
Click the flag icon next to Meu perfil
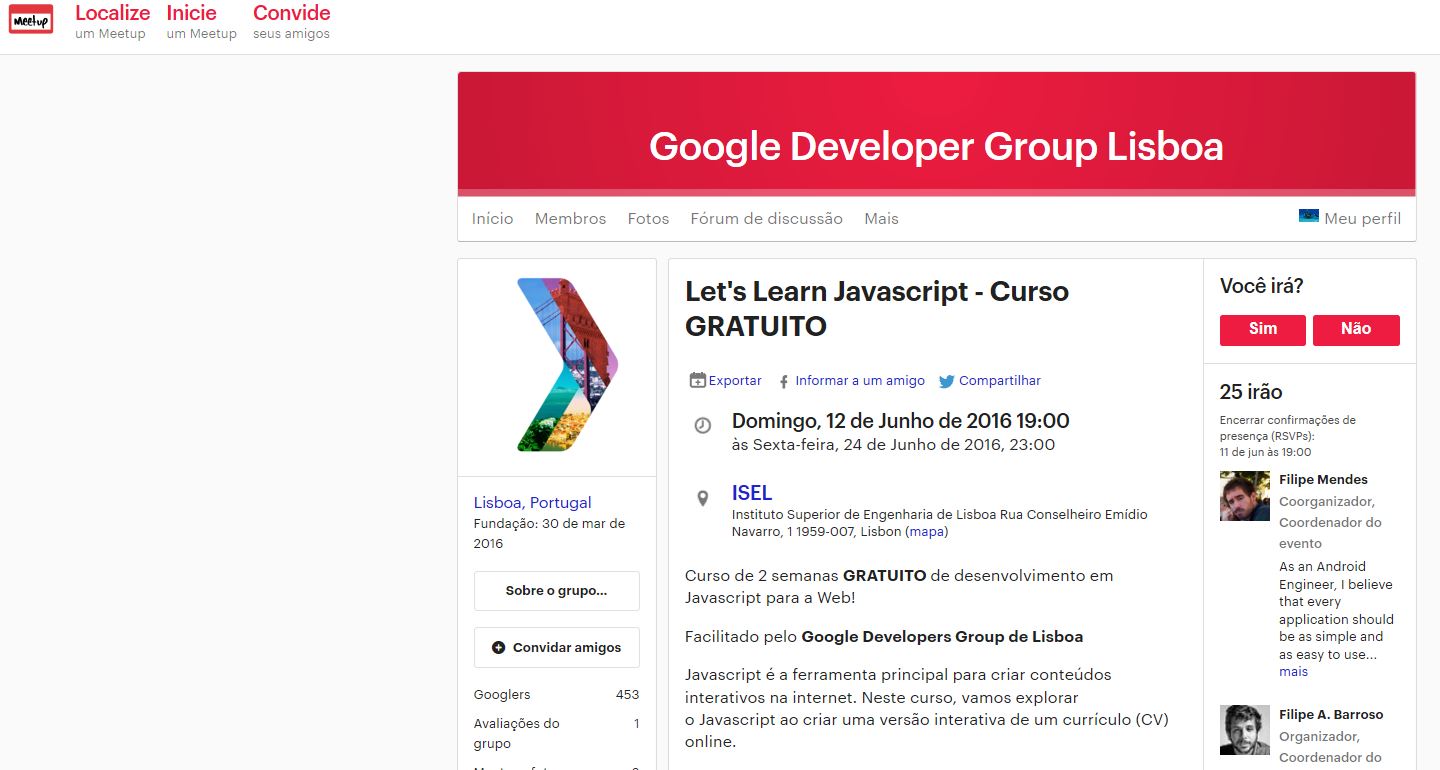(1309, 215)
